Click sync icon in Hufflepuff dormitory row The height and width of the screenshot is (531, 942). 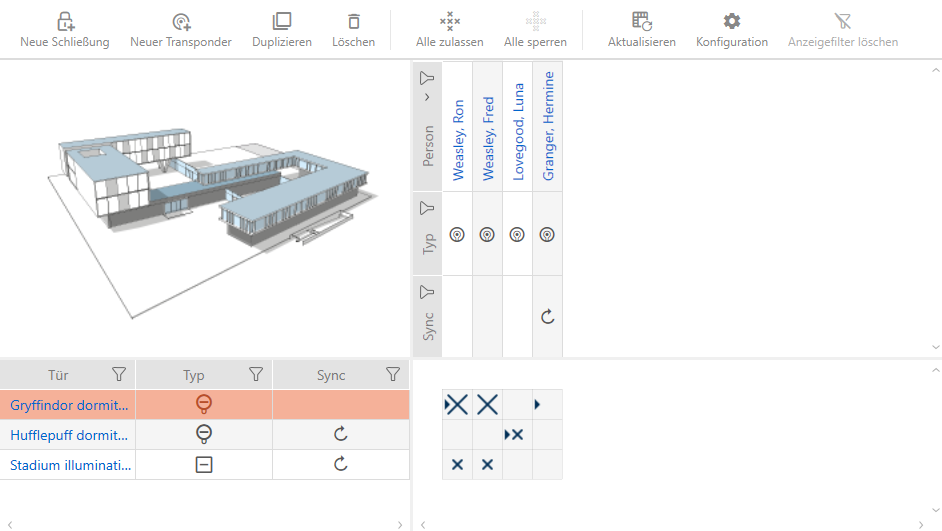(340, 435)
